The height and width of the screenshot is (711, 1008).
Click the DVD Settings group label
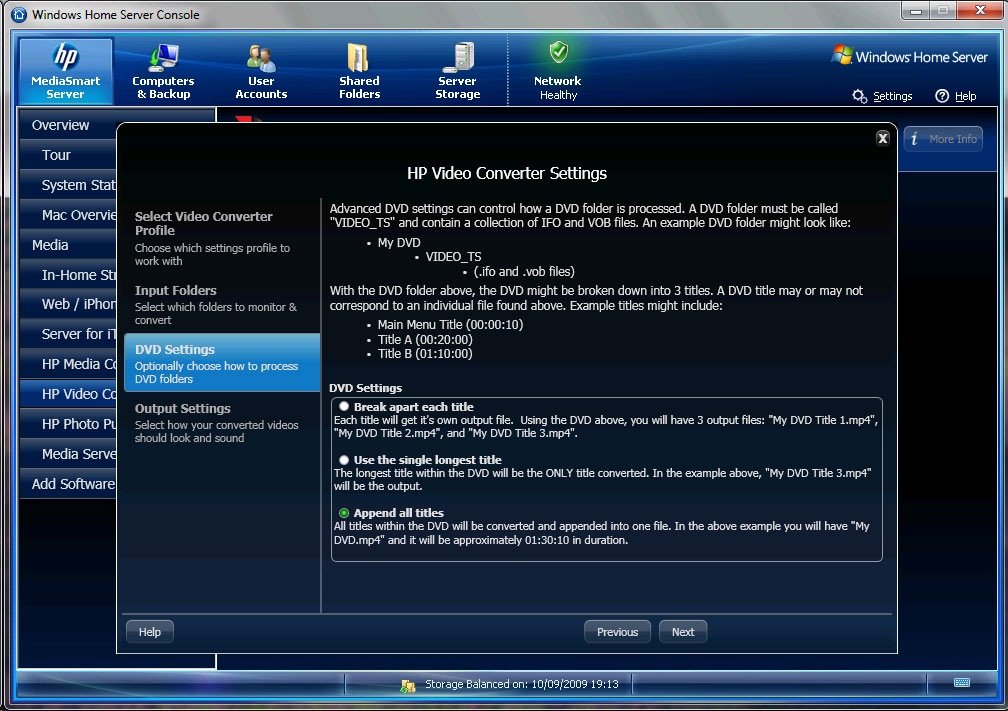coord(365,388)
